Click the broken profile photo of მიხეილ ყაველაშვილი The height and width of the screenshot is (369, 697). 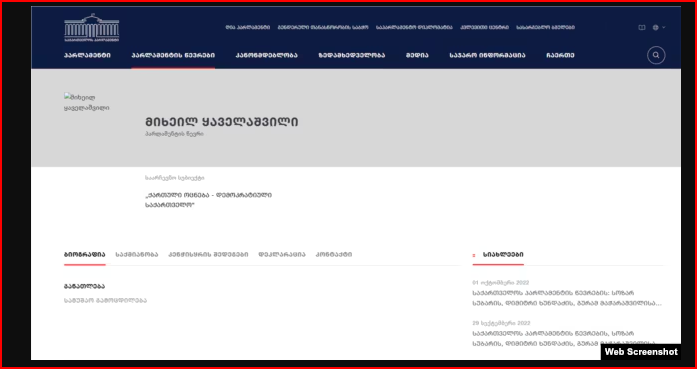click(x=87, y=103)
